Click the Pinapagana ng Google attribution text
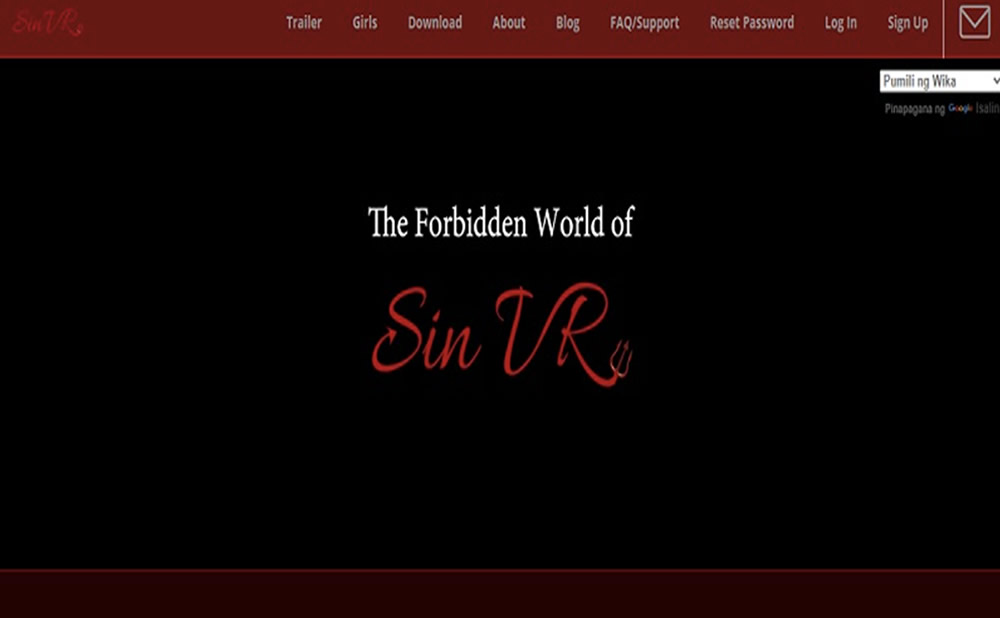This screenshot has height=618, width=1000. click(x=913, y=110)
